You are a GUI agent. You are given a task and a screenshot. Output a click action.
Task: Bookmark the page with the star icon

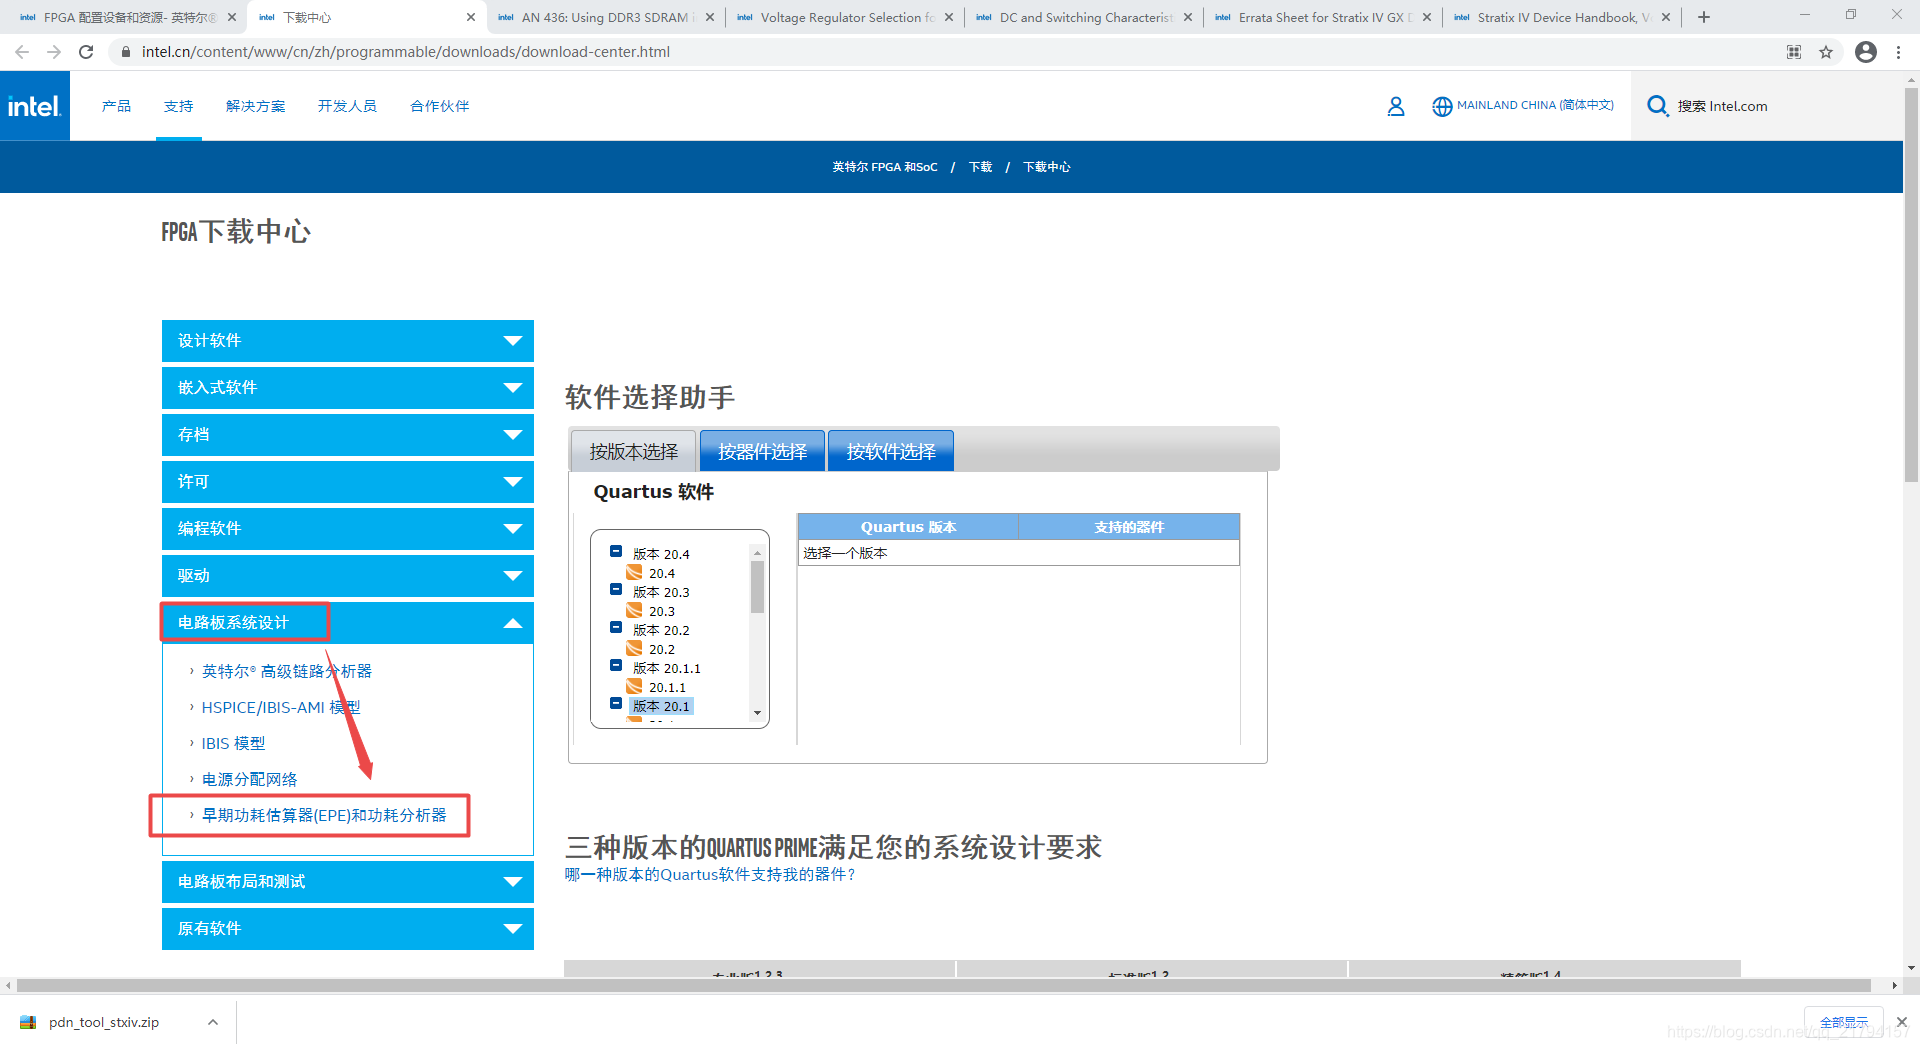click(1826, 52)
